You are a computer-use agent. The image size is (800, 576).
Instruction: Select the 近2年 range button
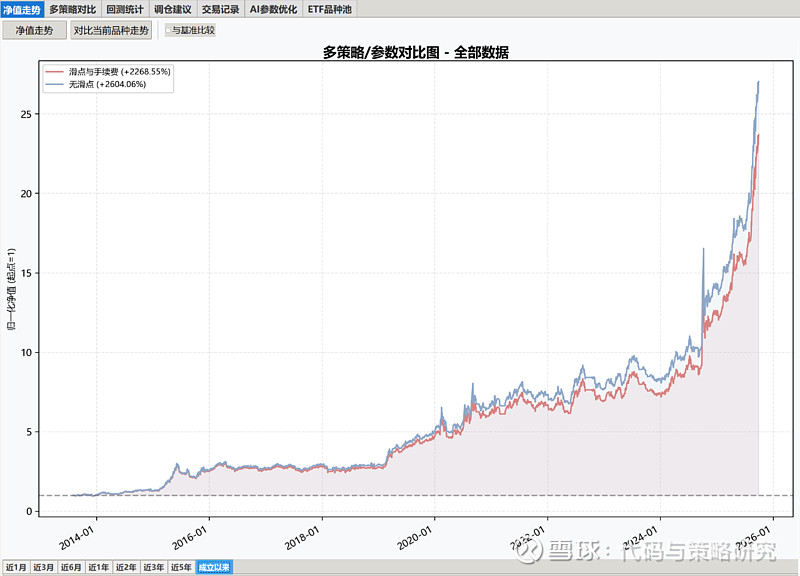pos(126,567)
